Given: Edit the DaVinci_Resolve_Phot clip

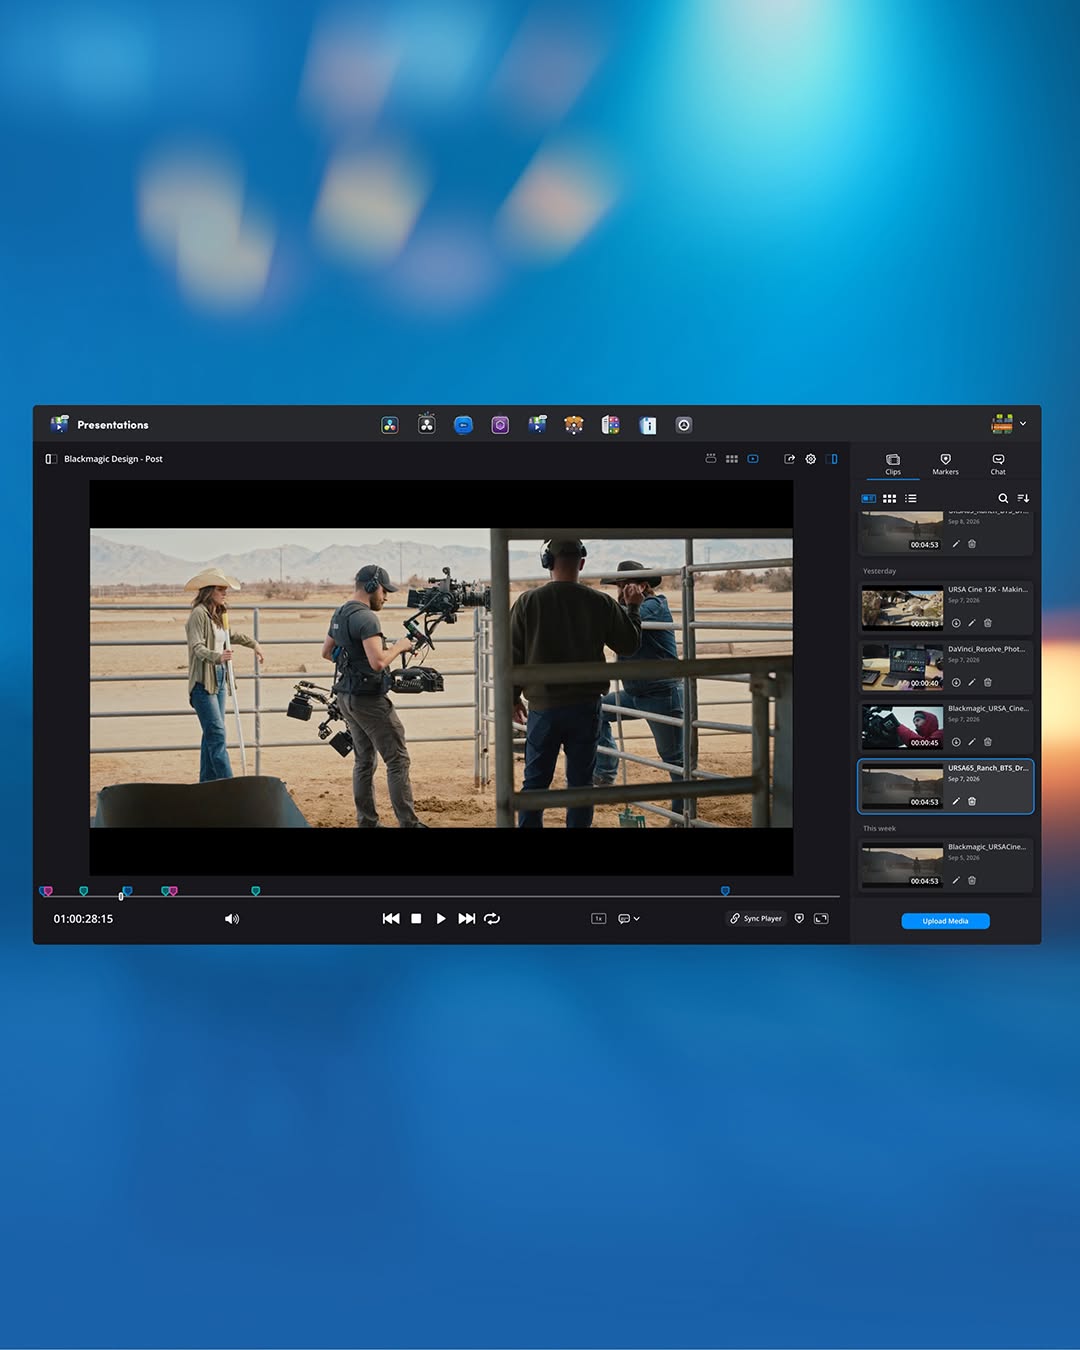Looking at the screenshot, I should click(x=972, y=682).
